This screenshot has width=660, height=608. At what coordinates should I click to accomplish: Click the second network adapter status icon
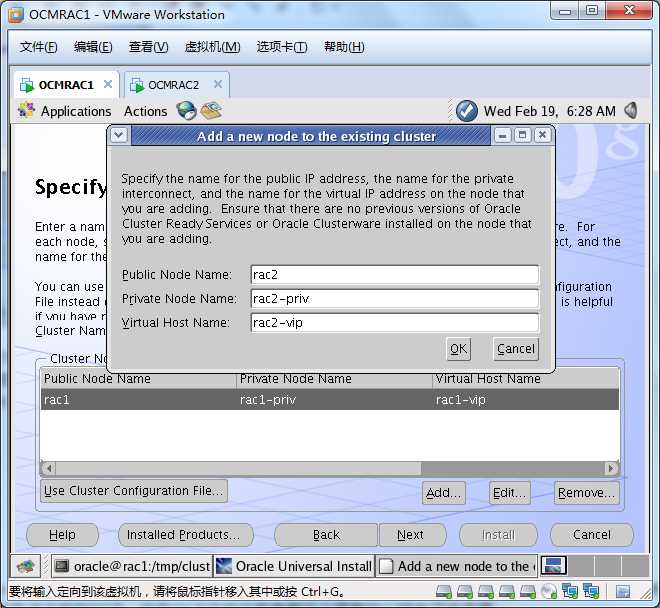pos(591,592)
